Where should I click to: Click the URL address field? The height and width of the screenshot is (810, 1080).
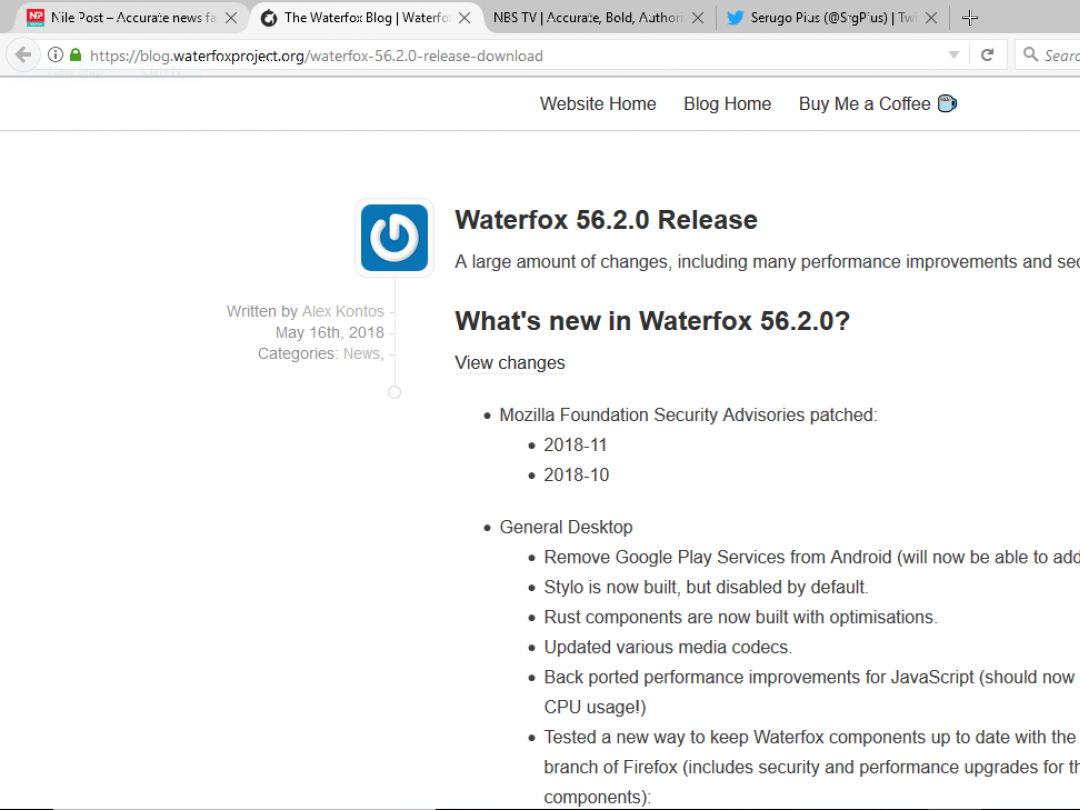(x=500, y=56)
